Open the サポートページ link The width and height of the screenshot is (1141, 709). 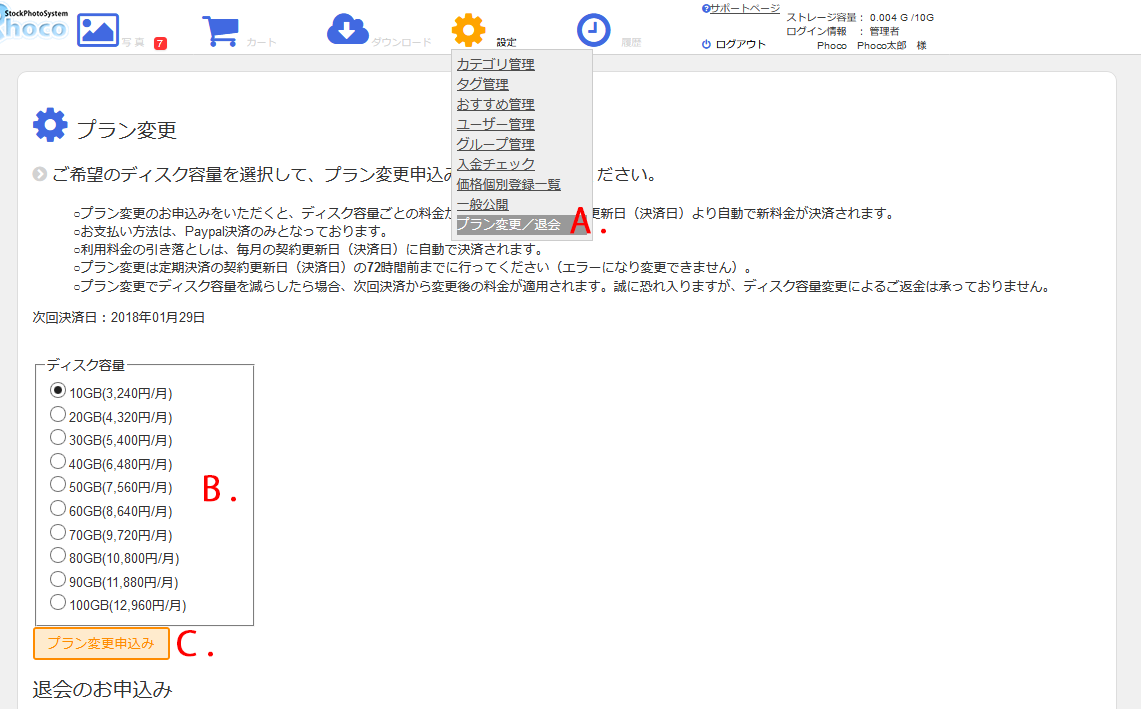(x=744, y=8)
